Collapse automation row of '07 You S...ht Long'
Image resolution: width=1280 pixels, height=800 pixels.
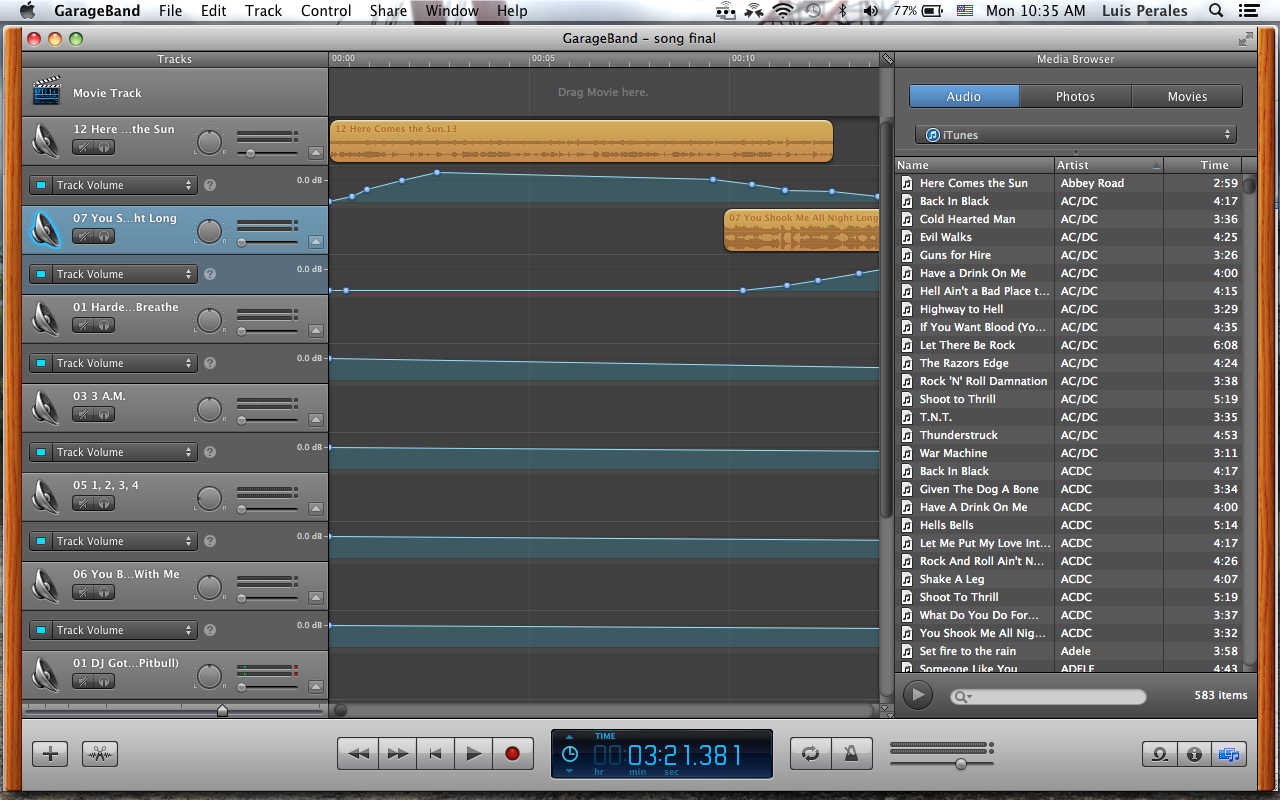click(316, 242)
